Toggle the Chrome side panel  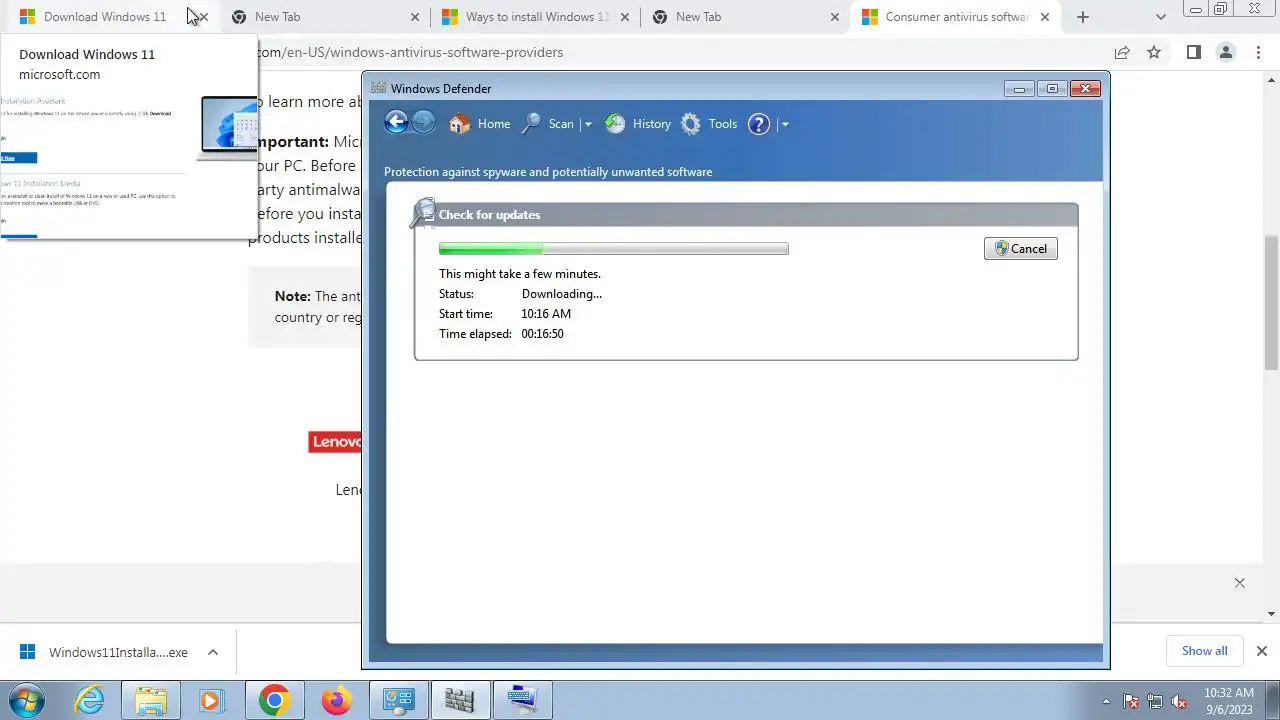pyautogui.click(x=1193, y=52)
